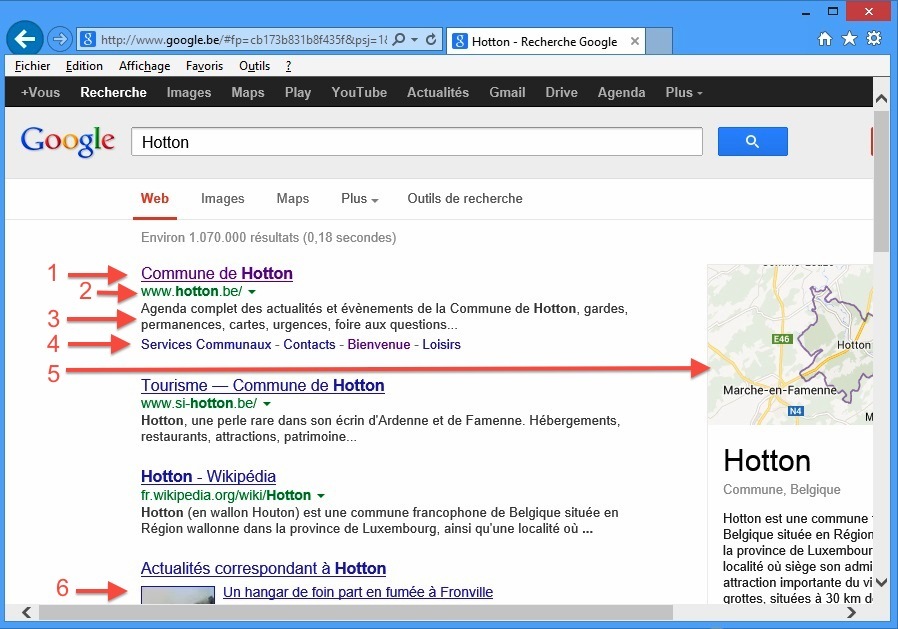
Task: Click Outils de recherche
Action: (x=465, y=199)
